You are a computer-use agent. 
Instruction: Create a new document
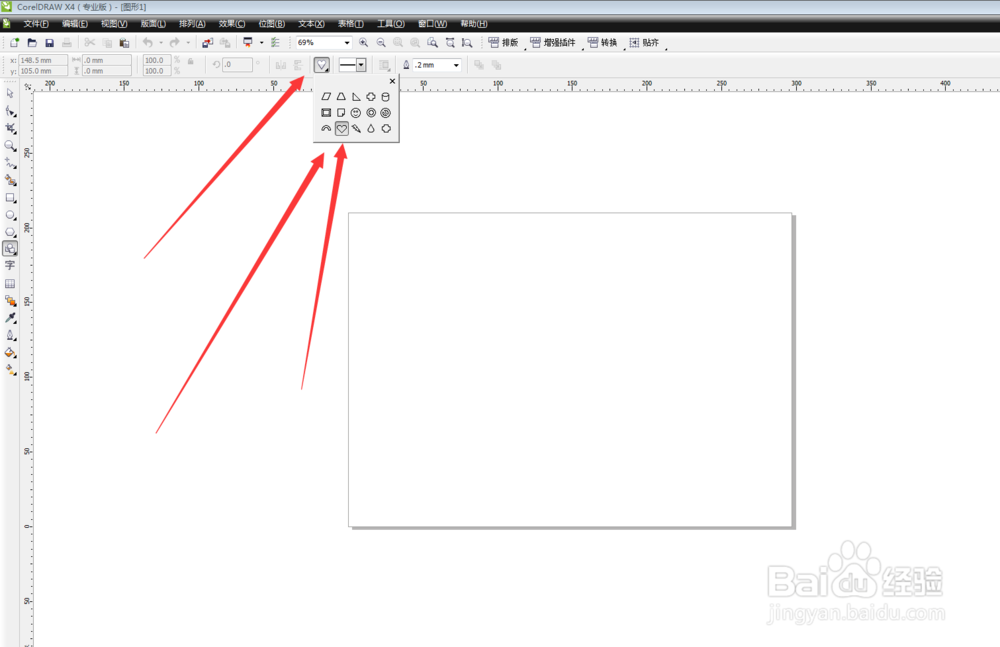coord(14,43)
